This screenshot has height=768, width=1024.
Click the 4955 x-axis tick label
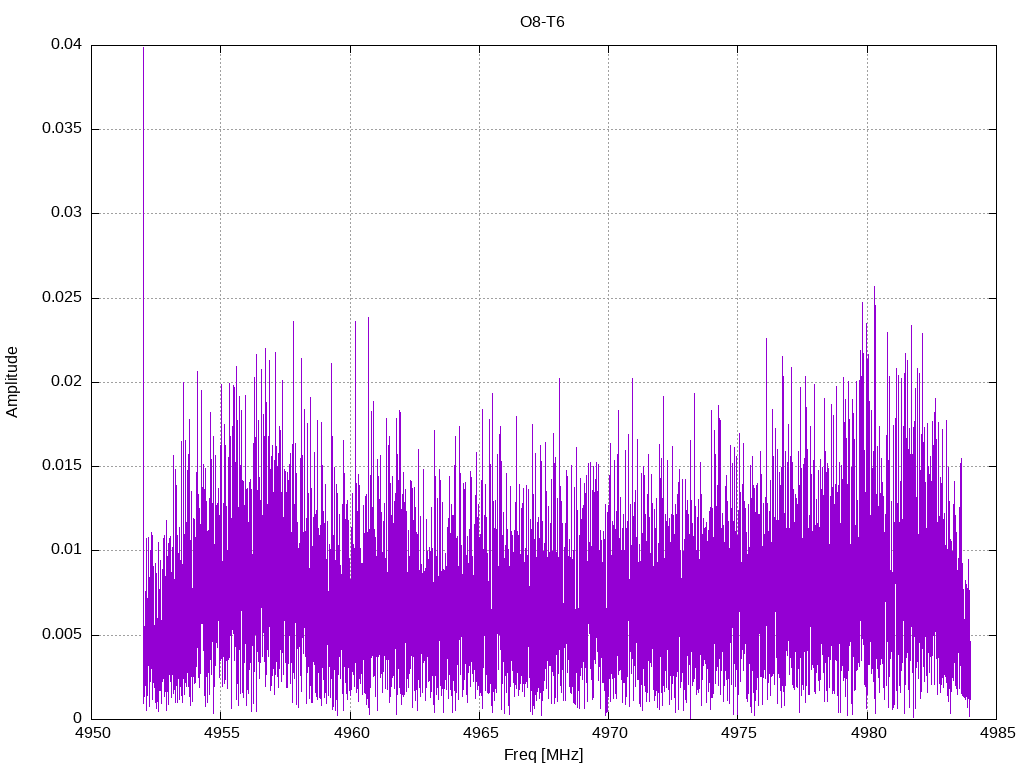click(x=221, y=733)
